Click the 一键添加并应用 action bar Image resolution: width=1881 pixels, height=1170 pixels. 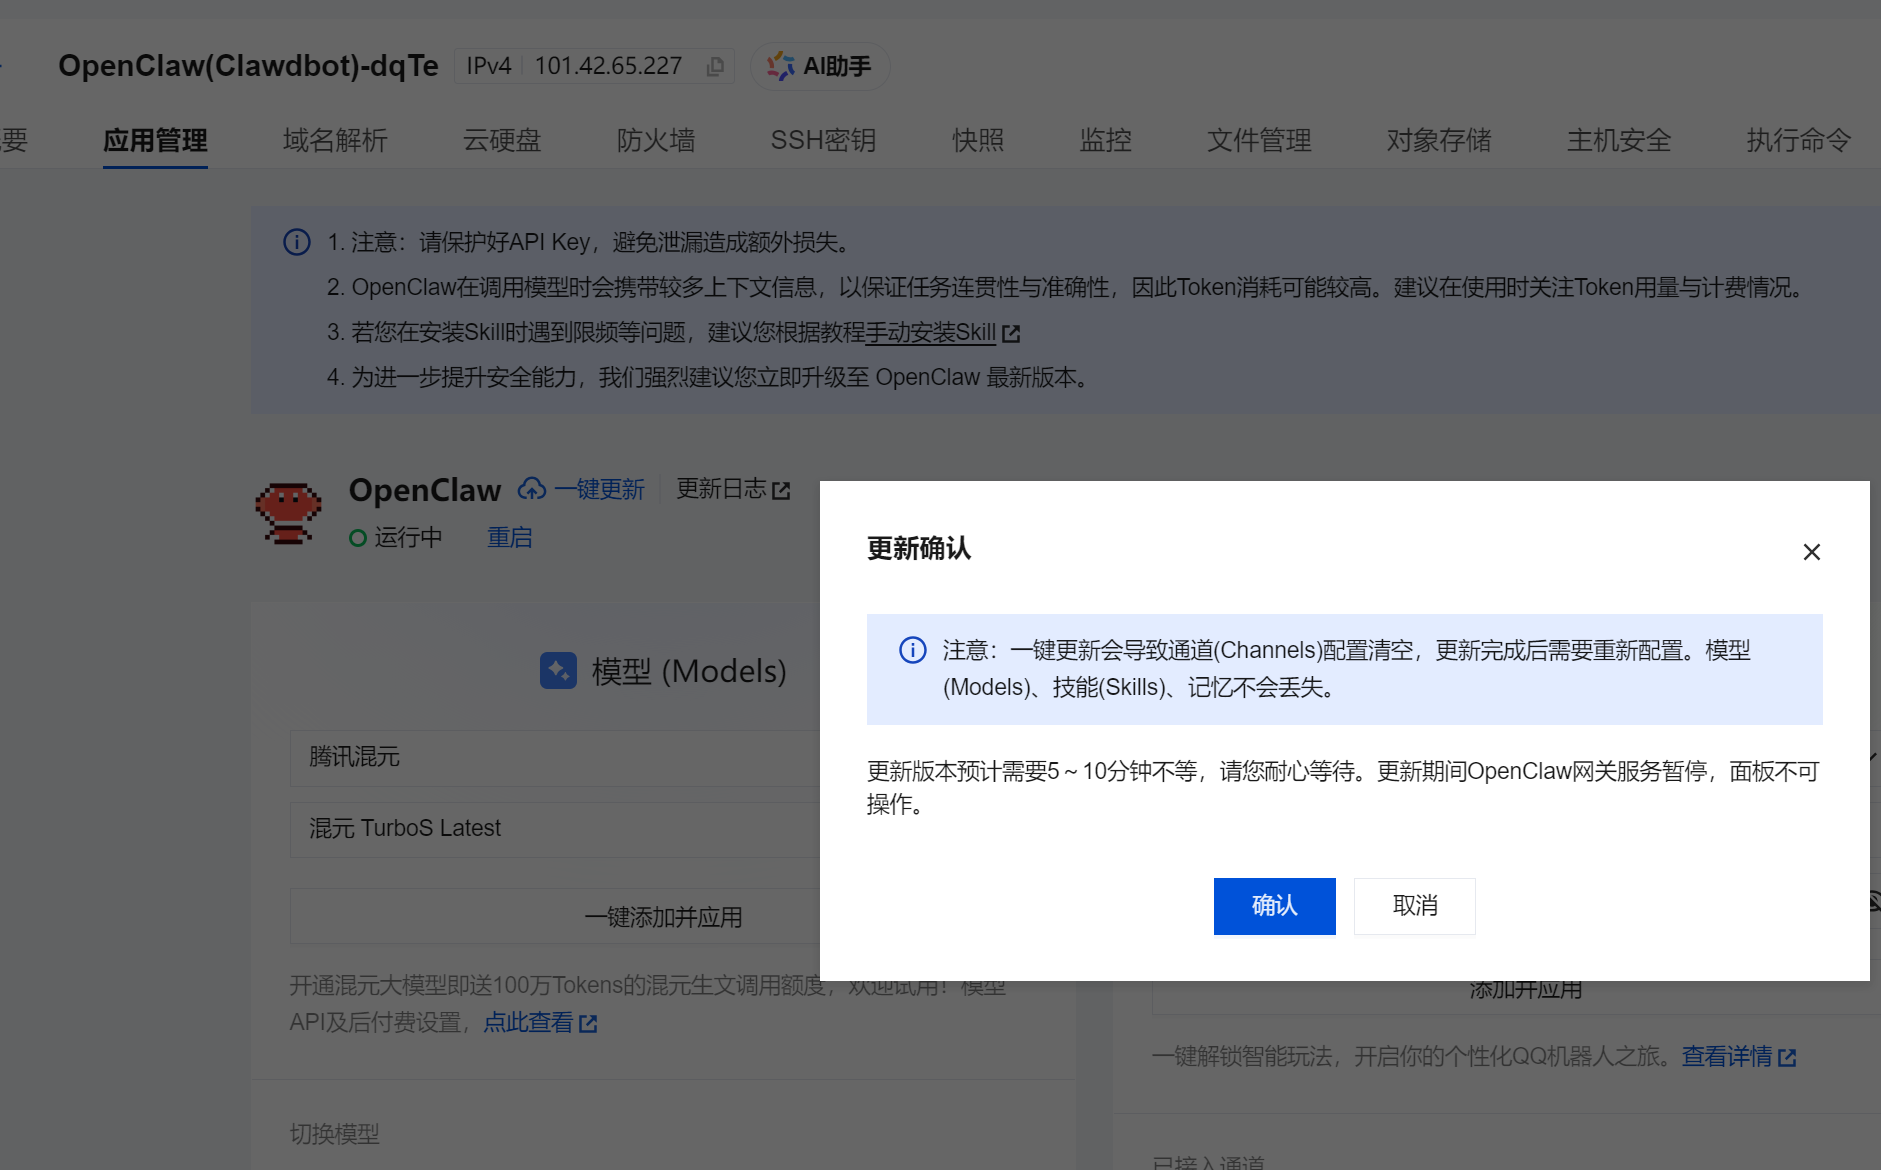663,916
